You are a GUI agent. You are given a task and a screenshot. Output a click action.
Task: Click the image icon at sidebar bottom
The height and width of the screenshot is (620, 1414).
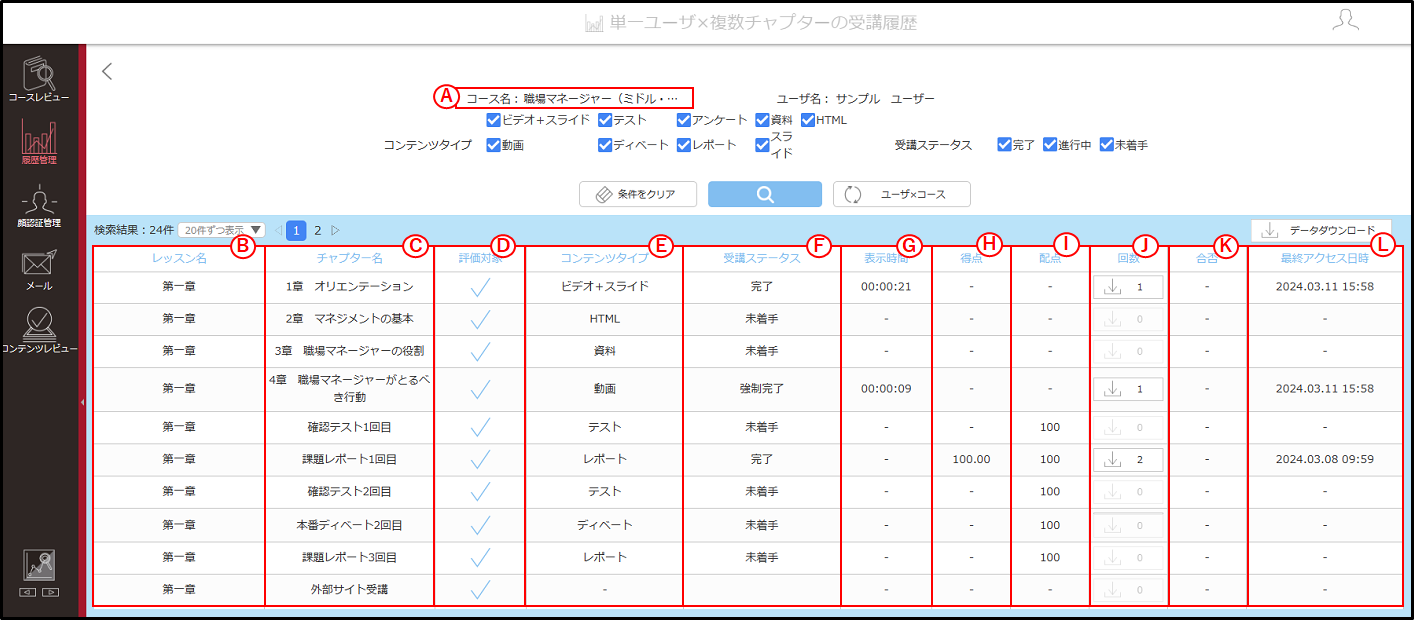click(39, 566)
